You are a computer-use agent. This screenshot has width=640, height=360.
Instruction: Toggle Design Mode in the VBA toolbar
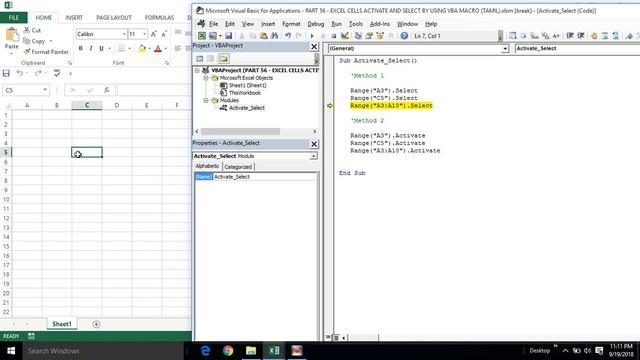(345, 36)
